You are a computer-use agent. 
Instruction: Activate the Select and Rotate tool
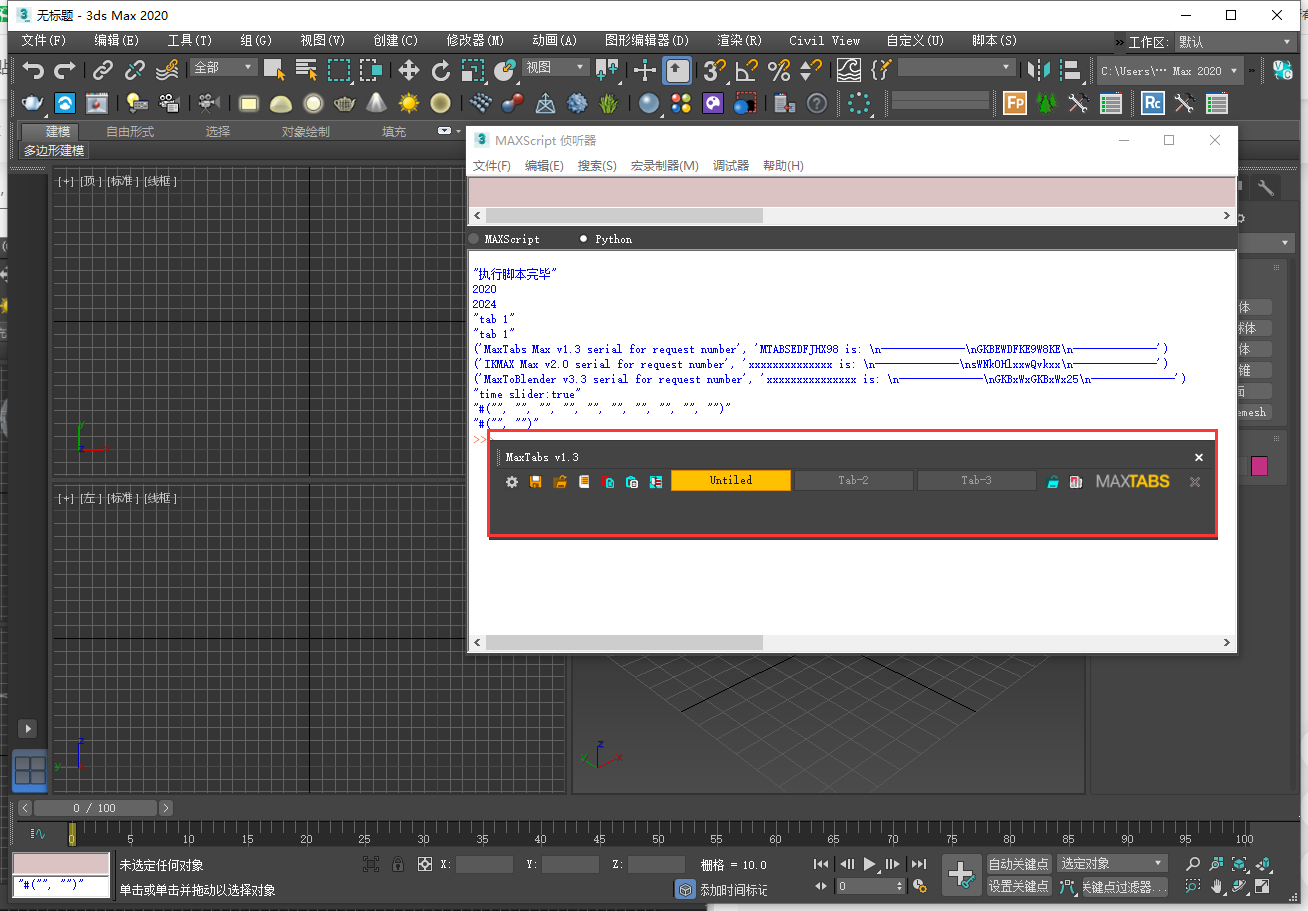click(441, 69)
